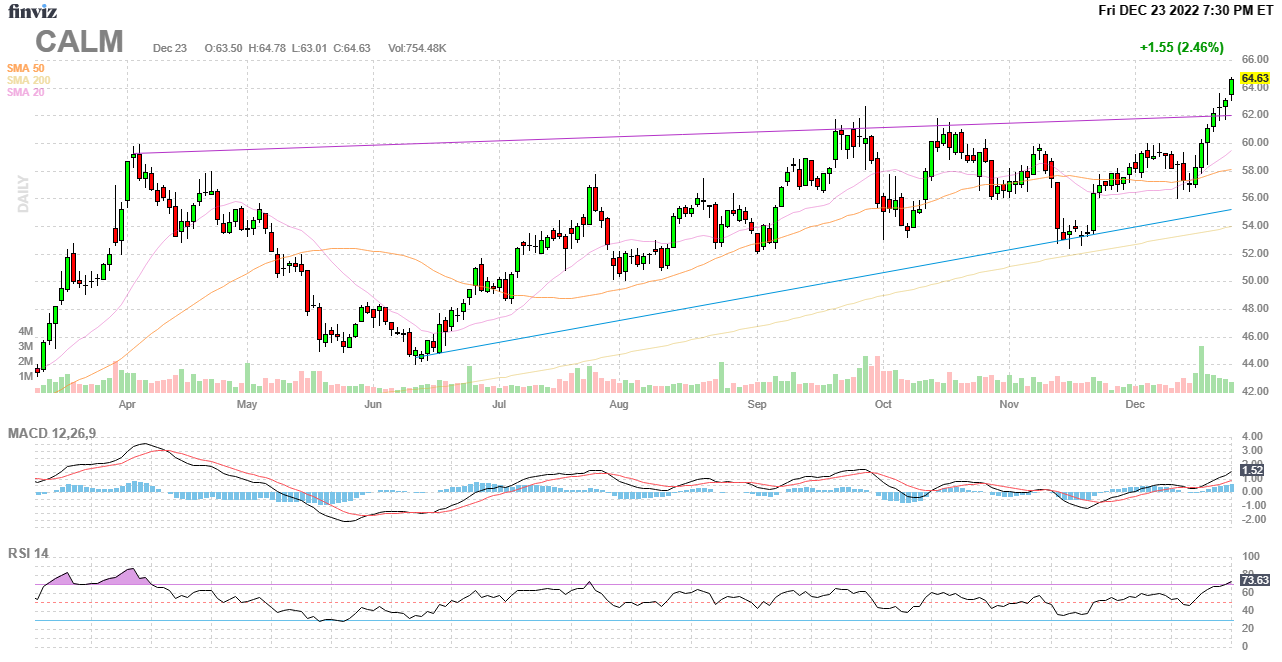Click the CALM ticker symbol

(80, 42)
